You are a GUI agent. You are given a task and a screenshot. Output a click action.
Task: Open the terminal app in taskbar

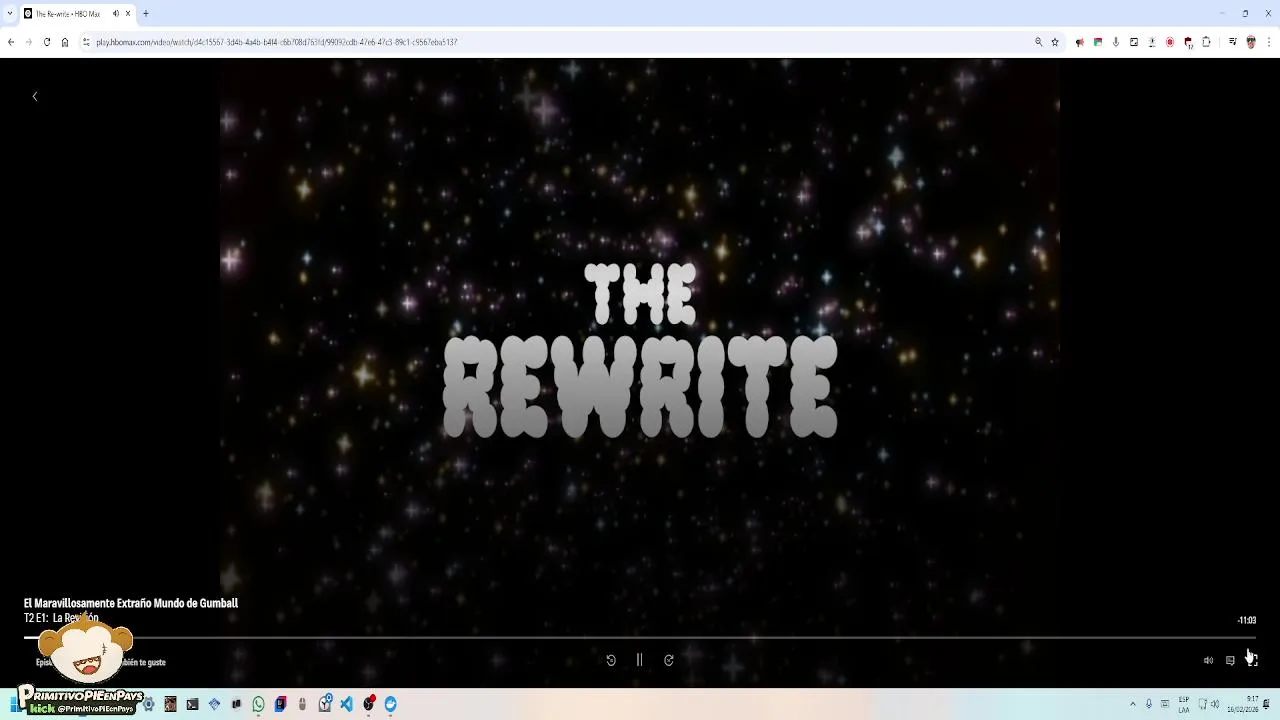[192, 704]
